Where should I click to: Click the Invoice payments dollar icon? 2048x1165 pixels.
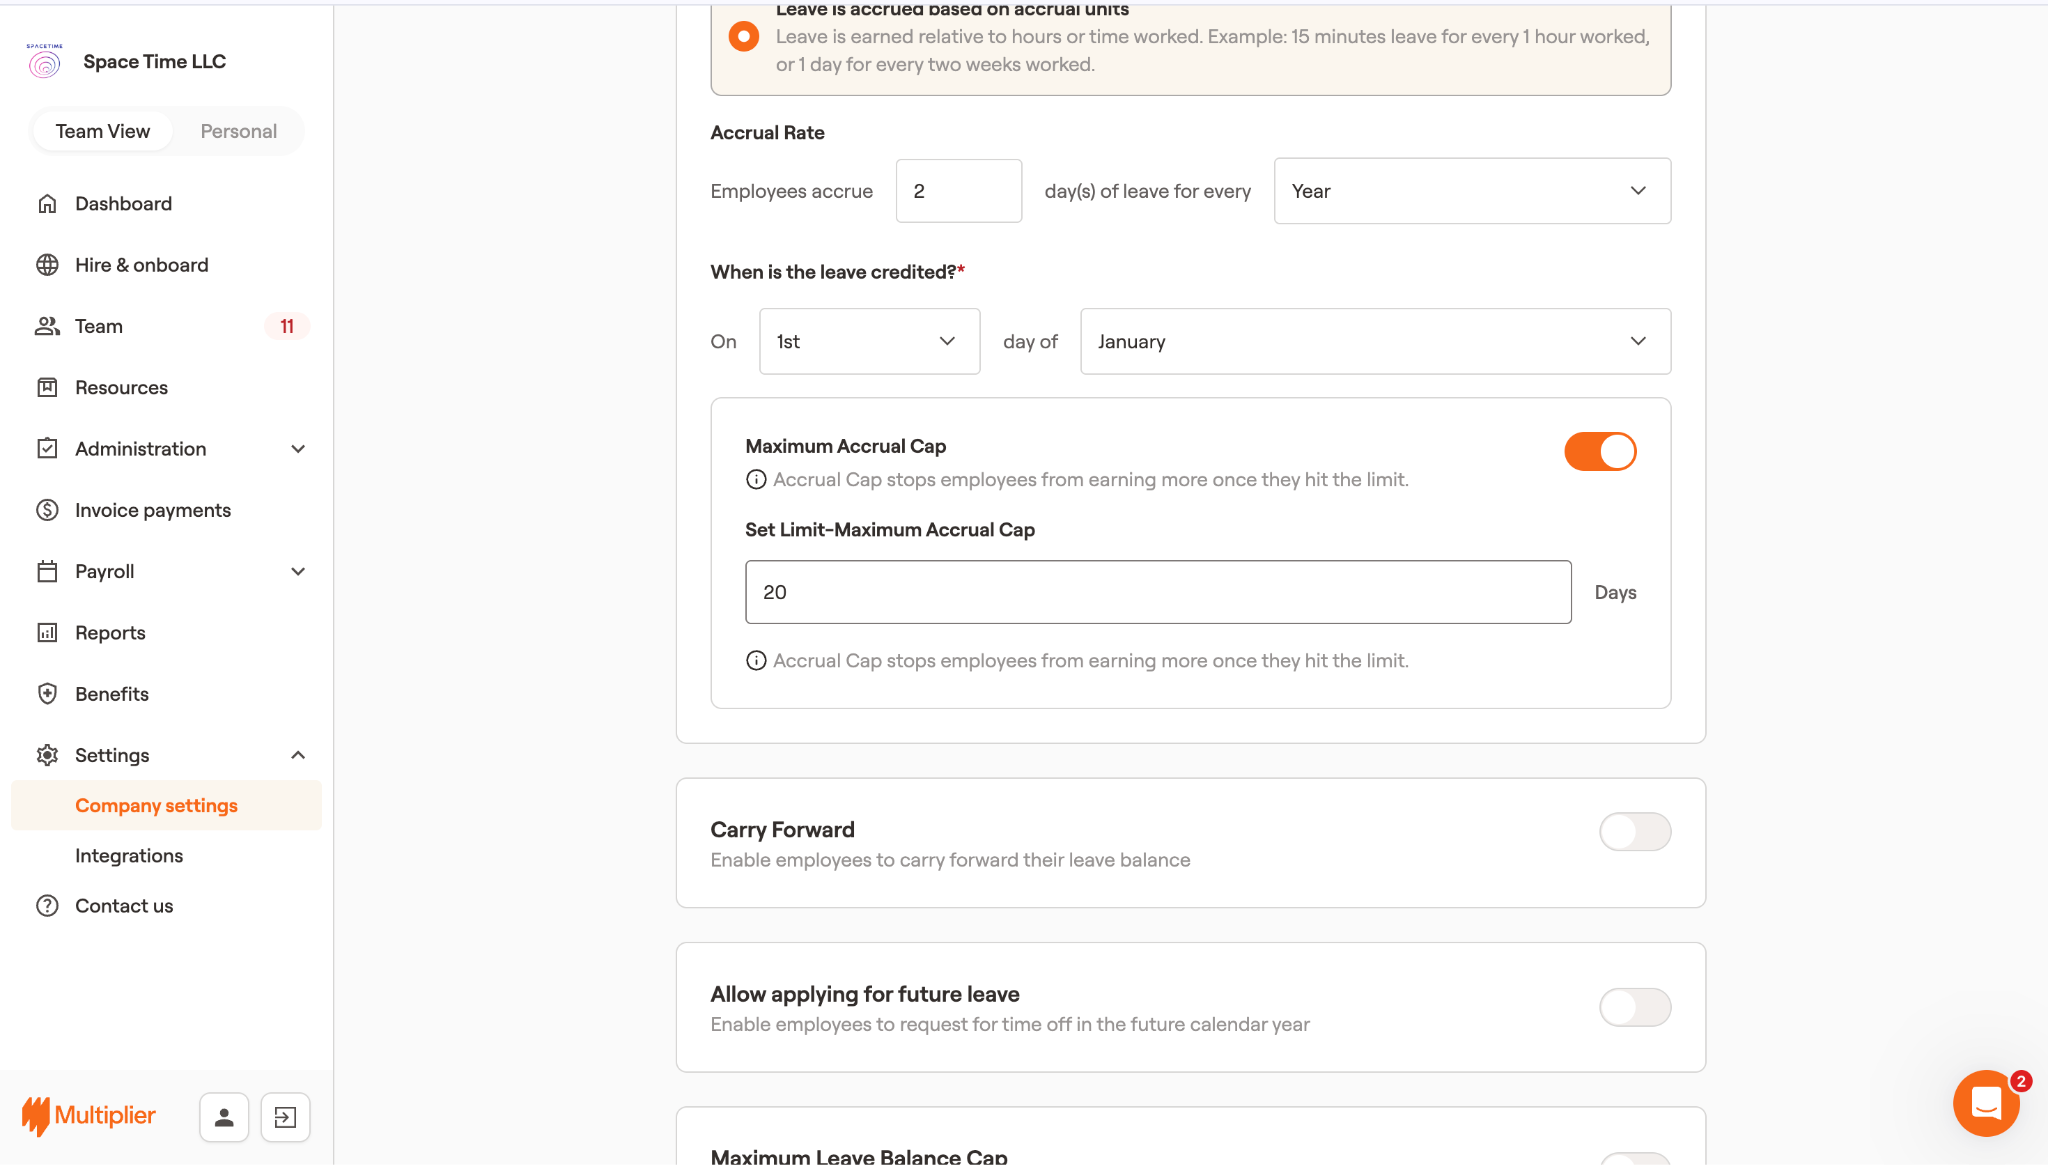(47, 510)
